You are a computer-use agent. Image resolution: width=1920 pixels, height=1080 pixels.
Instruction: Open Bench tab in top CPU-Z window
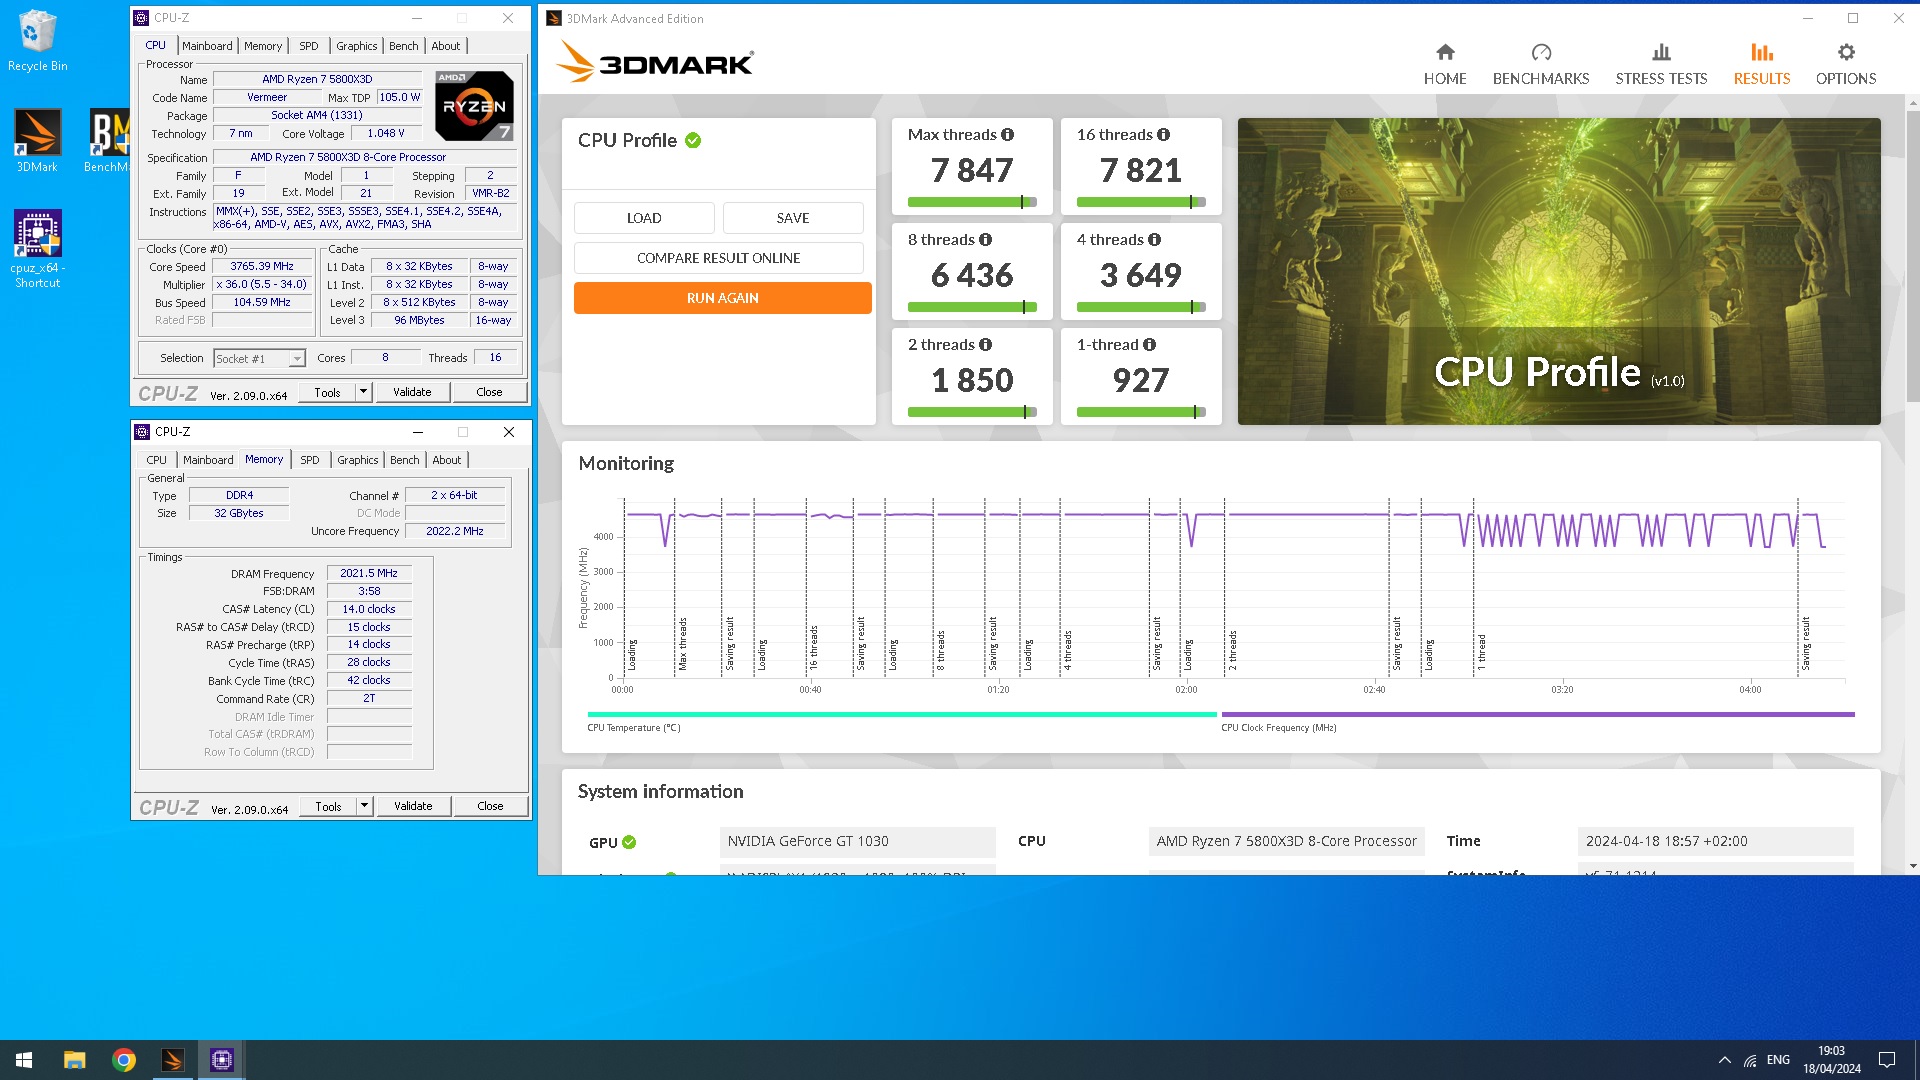click(404, 46)
